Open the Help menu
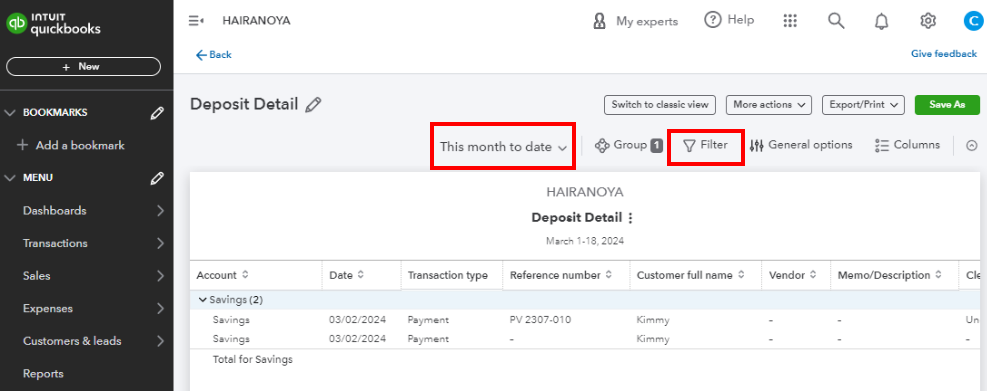 [x=729, y=20]
